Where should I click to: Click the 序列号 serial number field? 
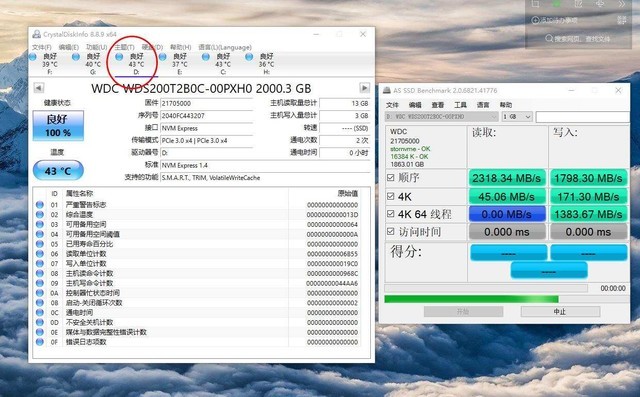207,116
